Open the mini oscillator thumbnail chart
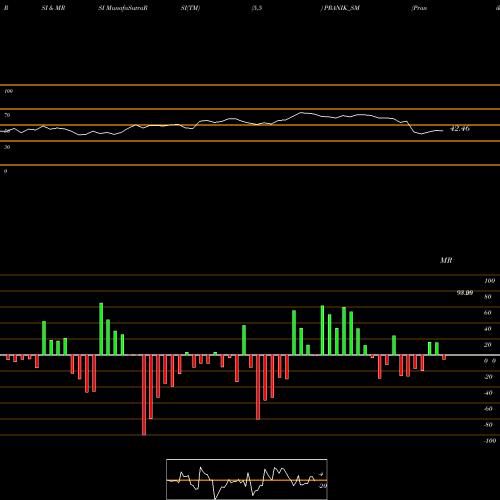This screenshot has width=500, height=500. (247, 479)
